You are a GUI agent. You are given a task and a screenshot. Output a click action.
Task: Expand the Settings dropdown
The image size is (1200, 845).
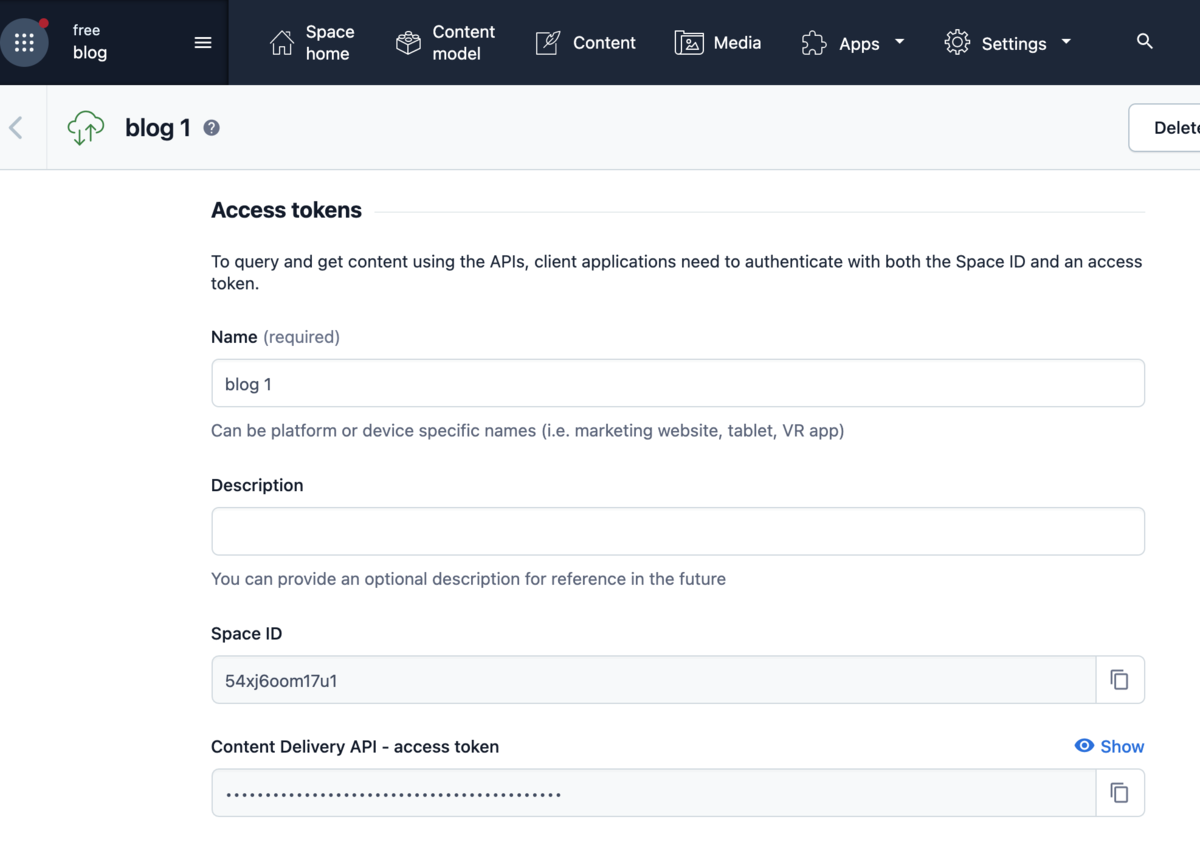click(x=1066, y=42)
